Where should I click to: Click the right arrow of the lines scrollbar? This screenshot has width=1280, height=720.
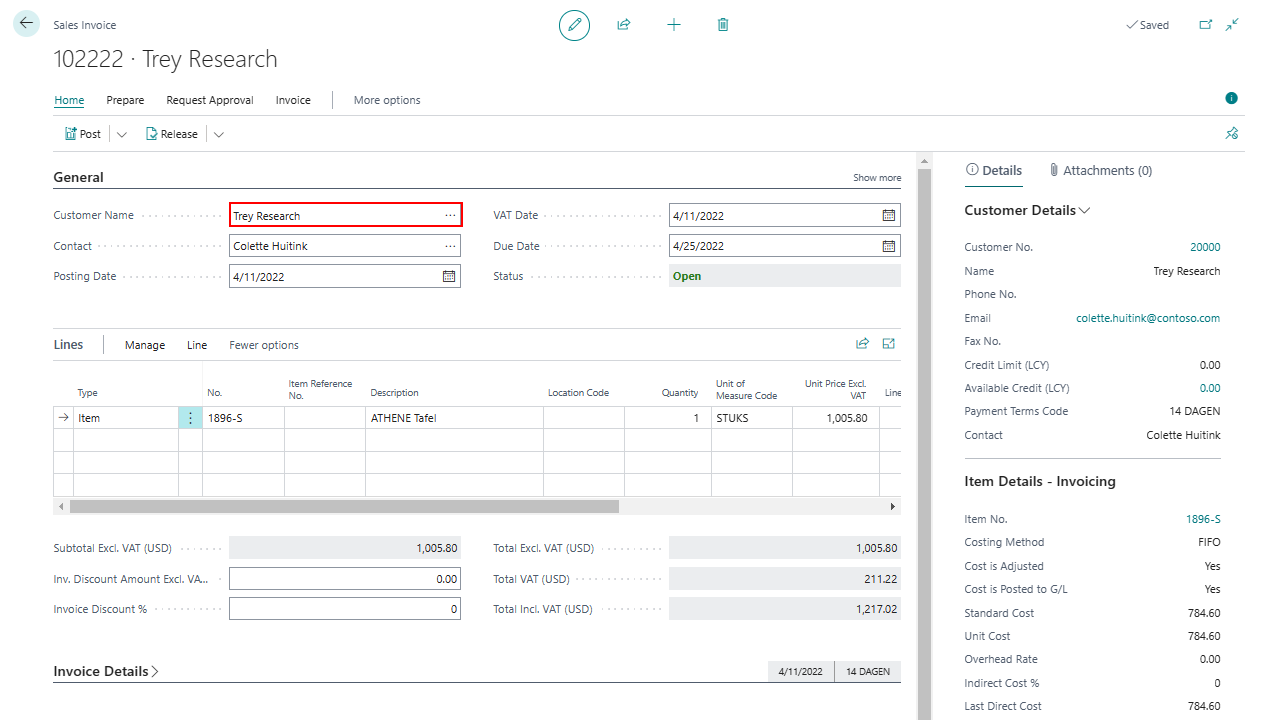(893, 507)
